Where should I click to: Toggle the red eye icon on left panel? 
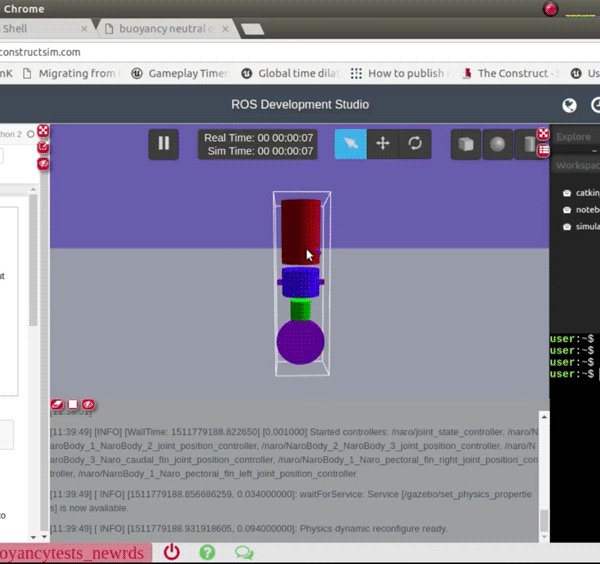pyautogui.click(x=43, y=164)
